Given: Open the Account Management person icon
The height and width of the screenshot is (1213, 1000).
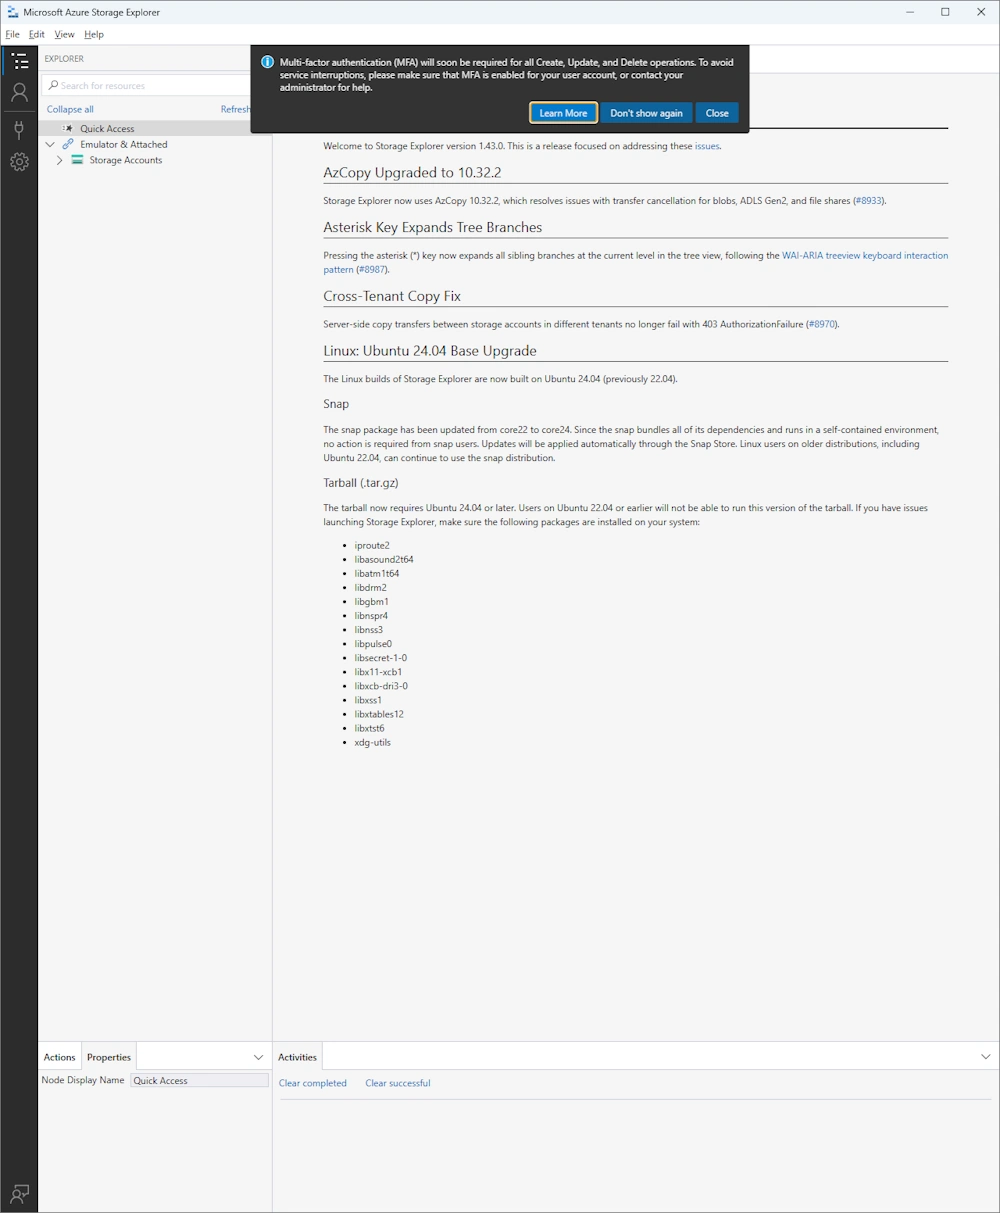Looking at the screenshot, I should pyautogui.click(x=19, y=93).
